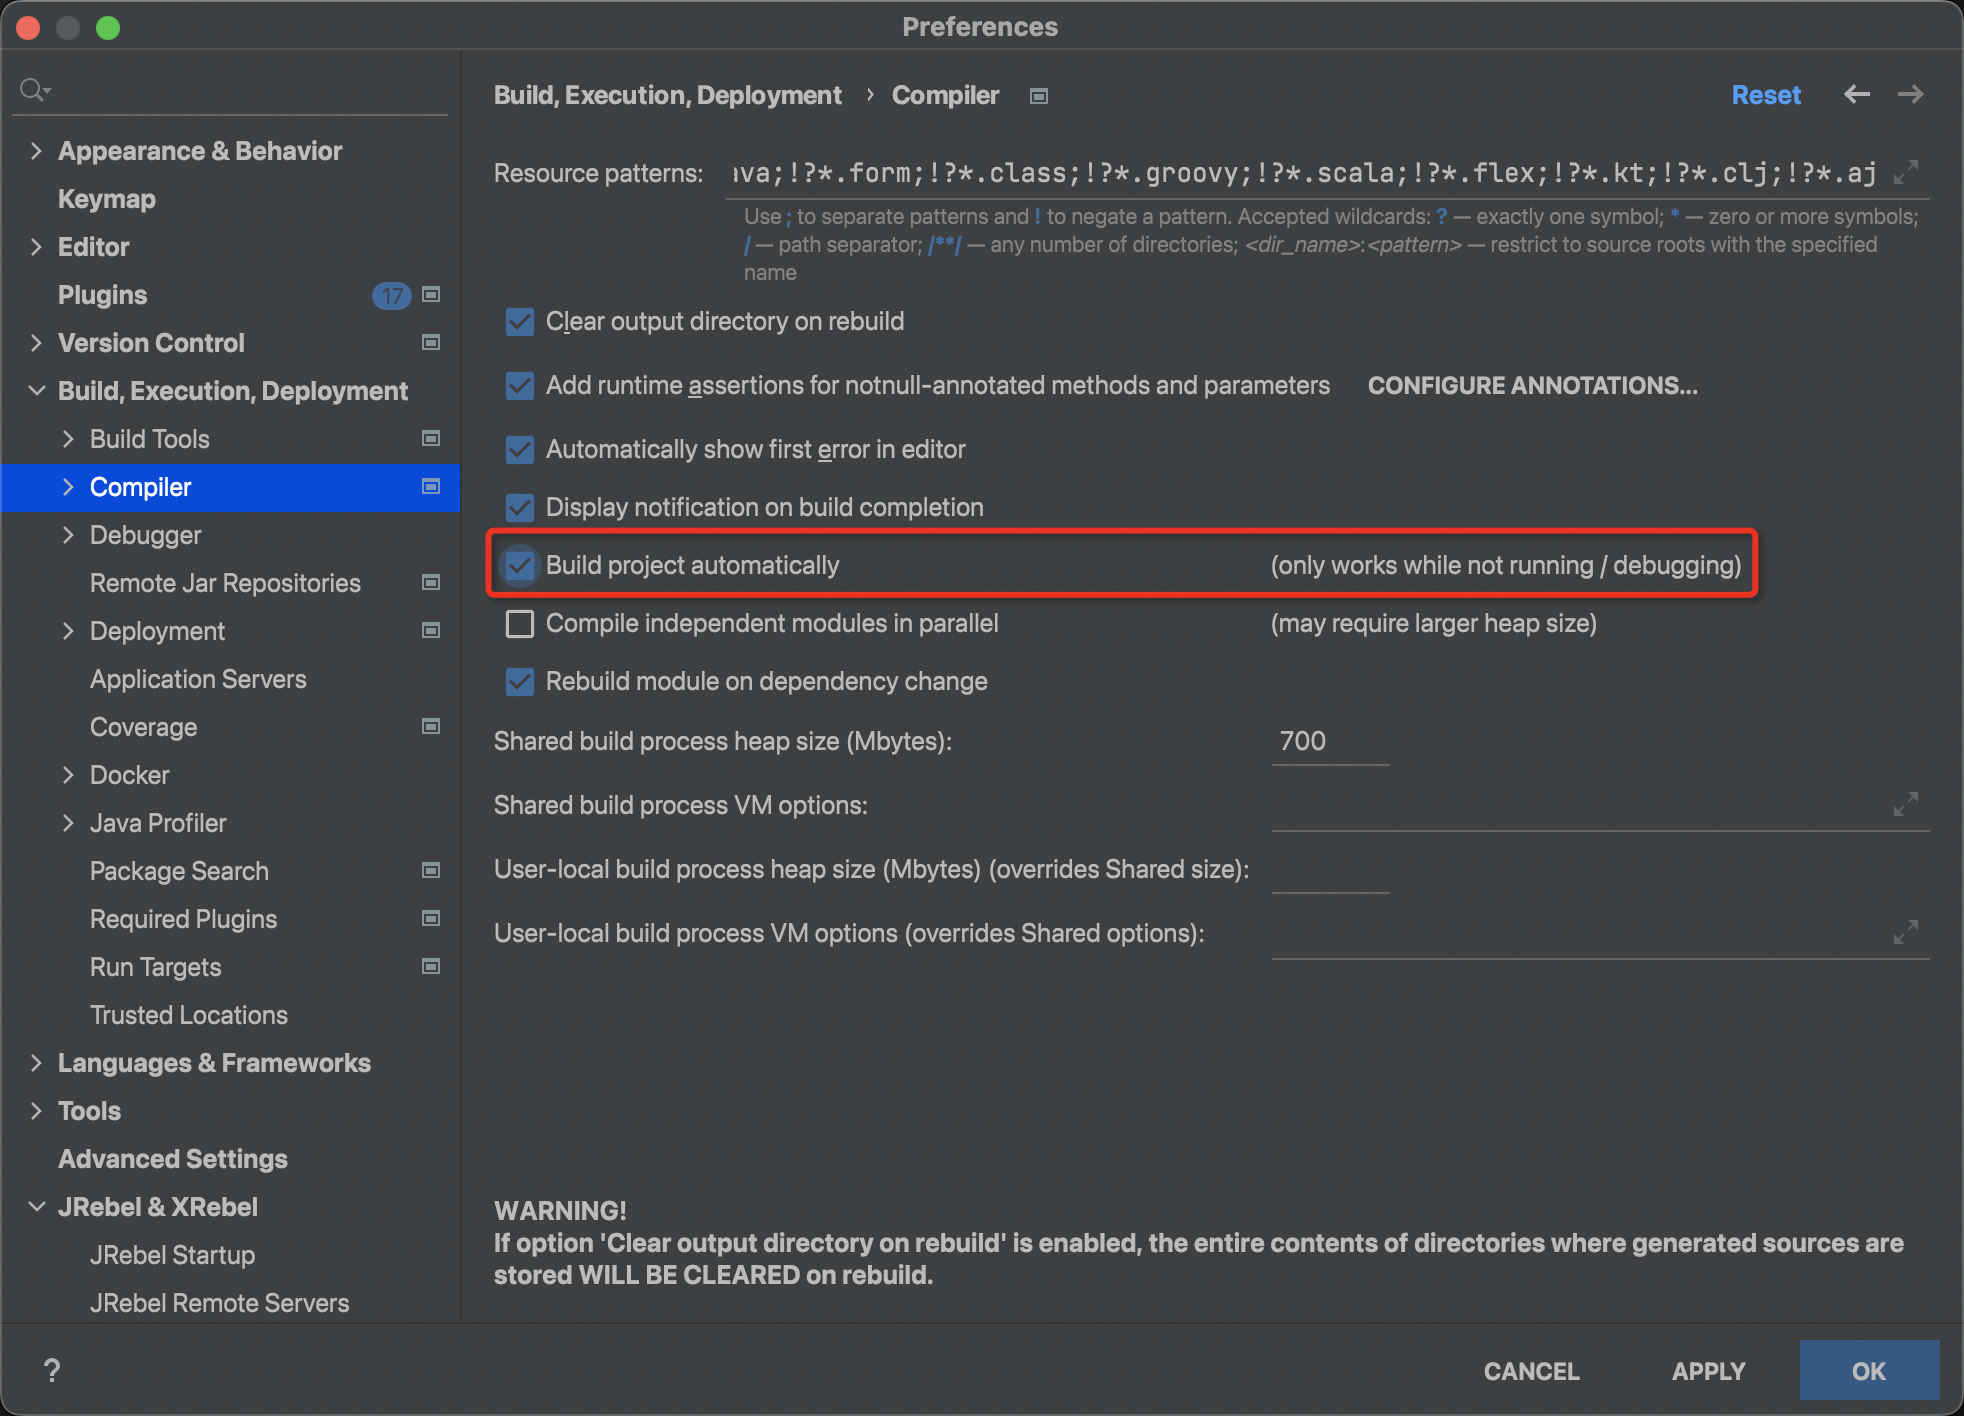Expand the Compiler node
The height and width of the screenshot is (1416, 1964).
click(x=68, y=487)
